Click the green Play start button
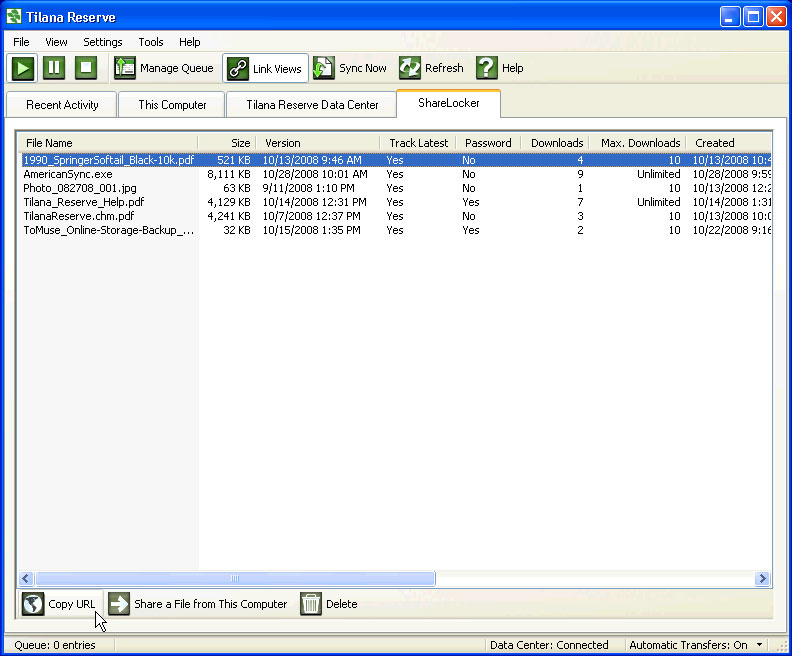 pos(23,69)
